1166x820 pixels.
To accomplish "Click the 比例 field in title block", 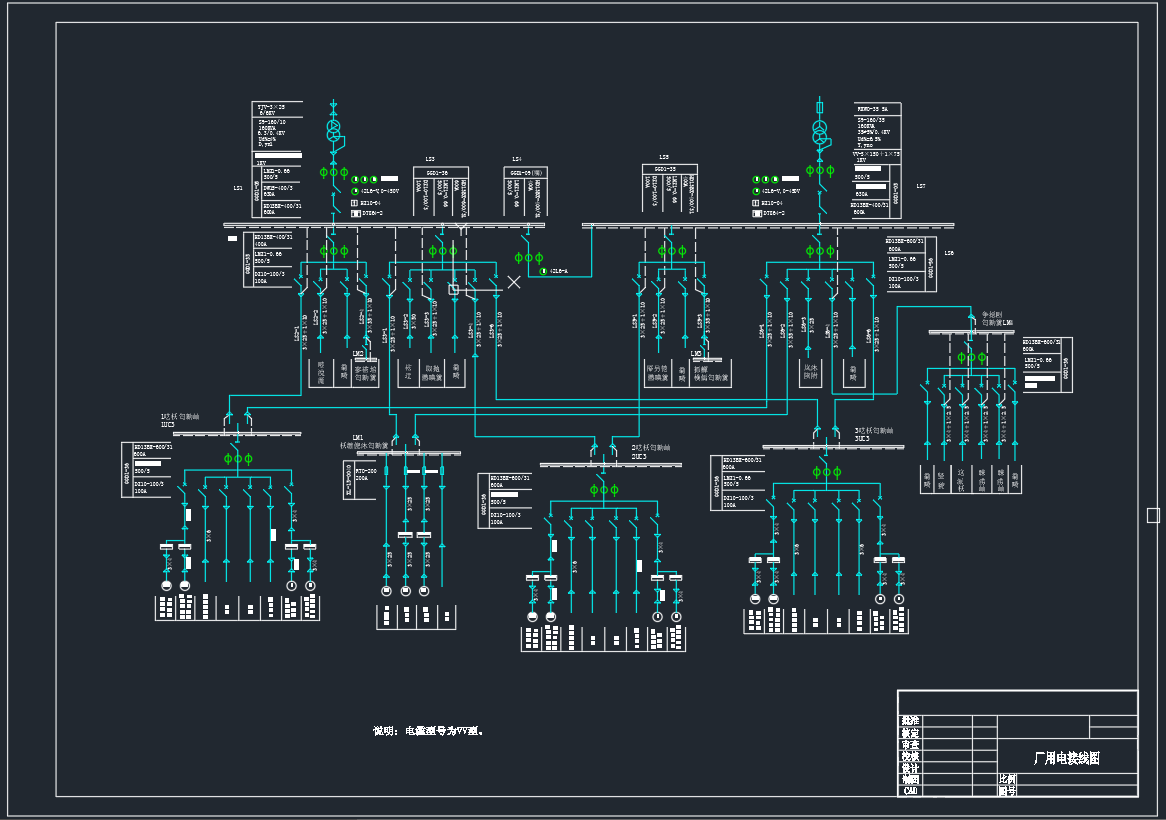I will pyautogui.click(x=1007, y=778).
